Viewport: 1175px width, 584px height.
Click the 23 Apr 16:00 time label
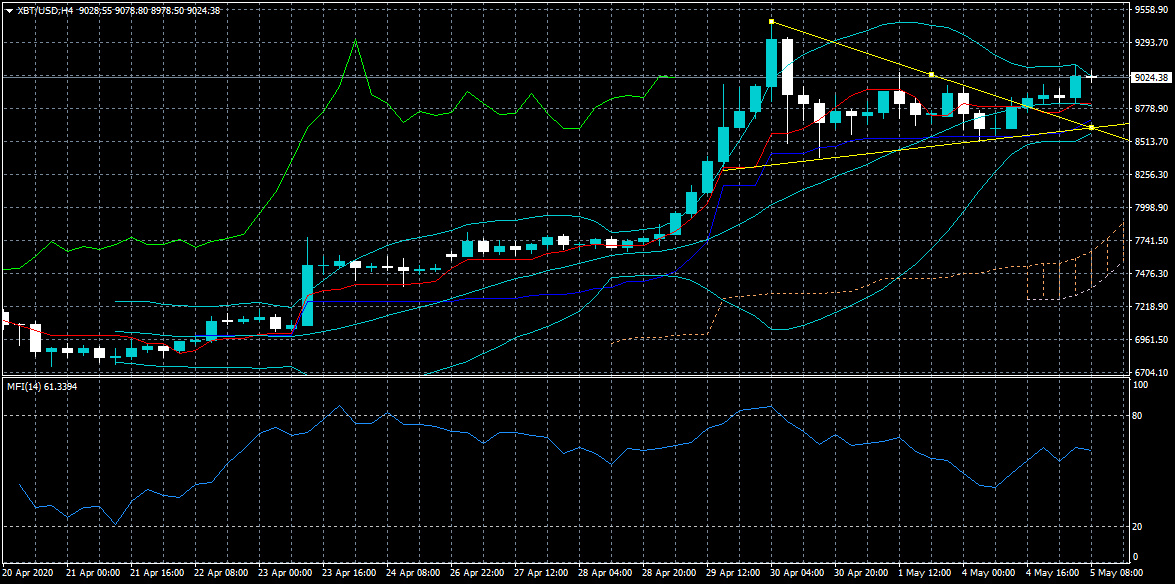tap(349, 572)
